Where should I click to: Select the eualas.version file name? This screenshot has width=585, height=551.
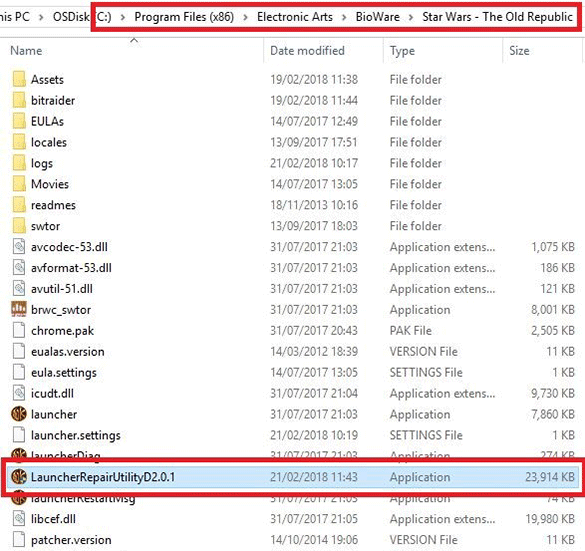[x=68, y=351]
